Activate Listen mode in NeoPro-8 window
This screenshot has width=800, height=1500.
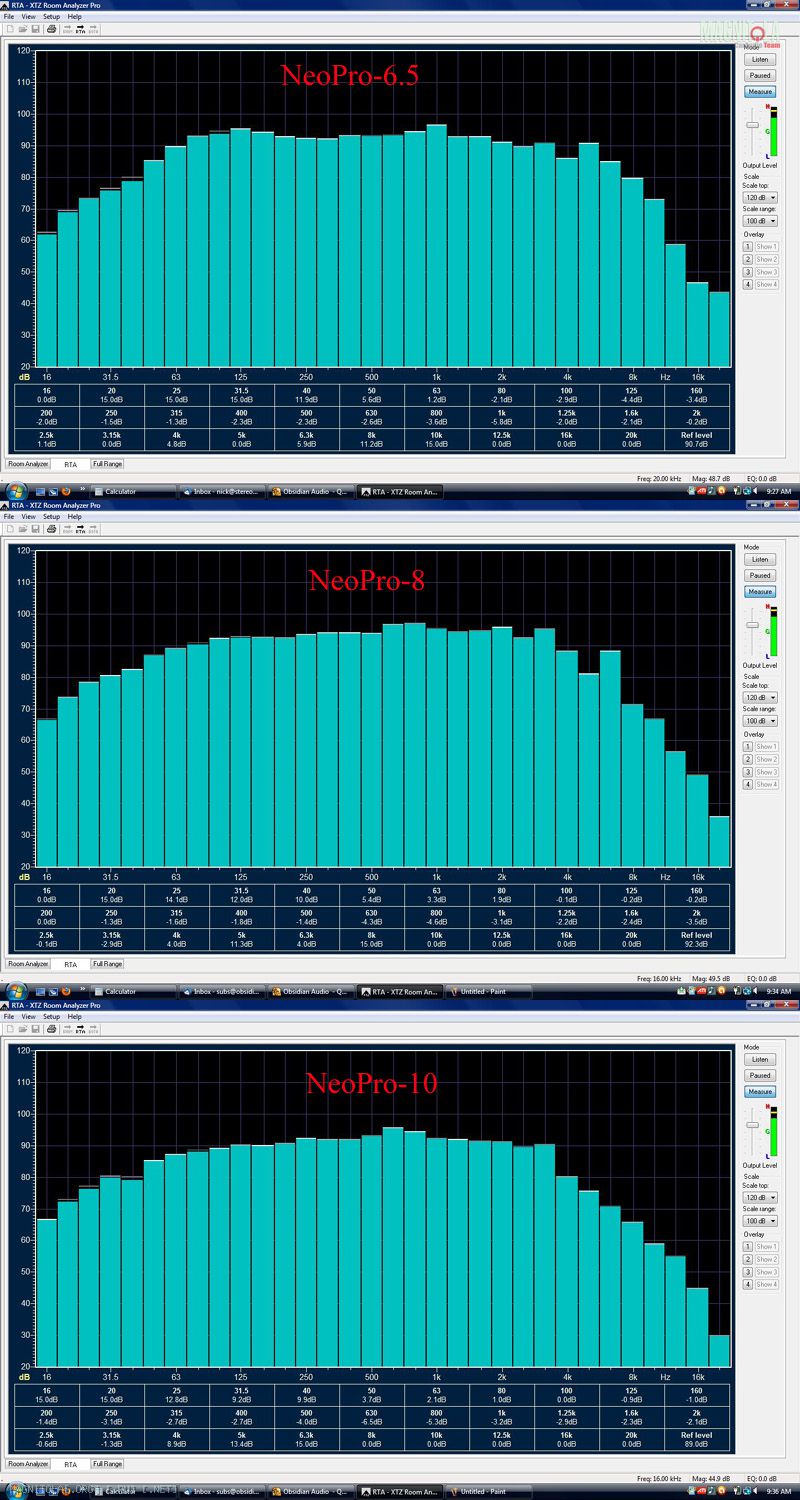coord(760,560)
